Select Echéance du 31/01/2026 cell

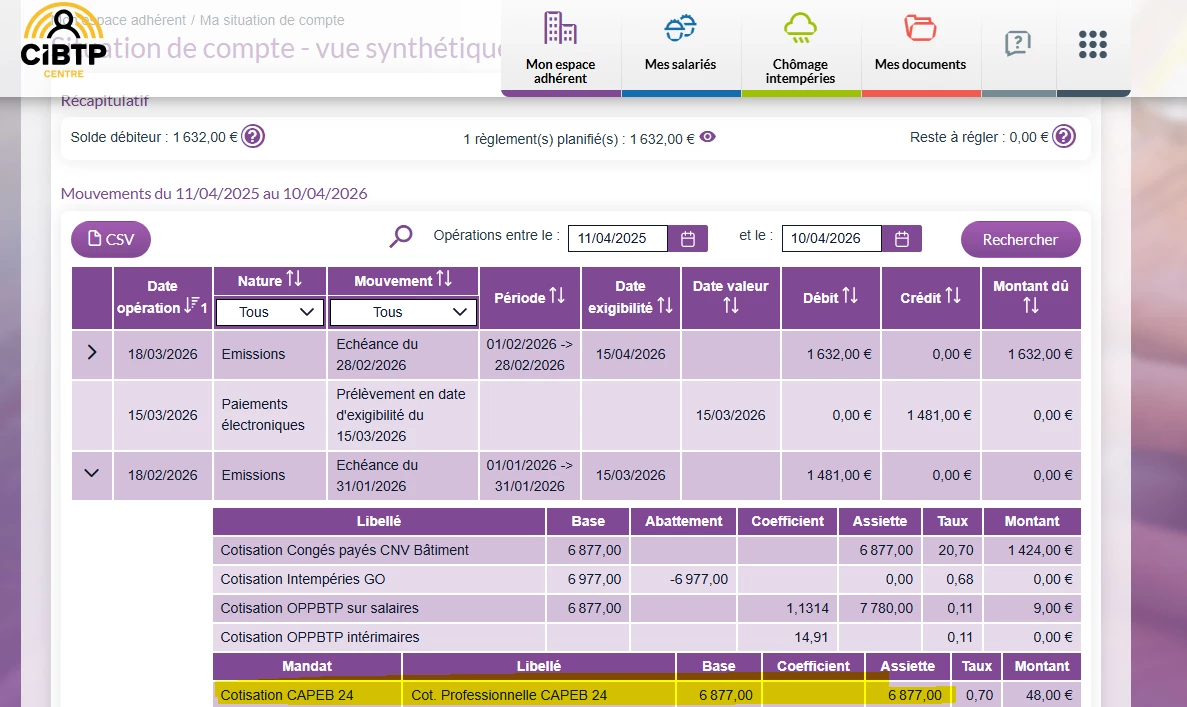pos(403,476)
